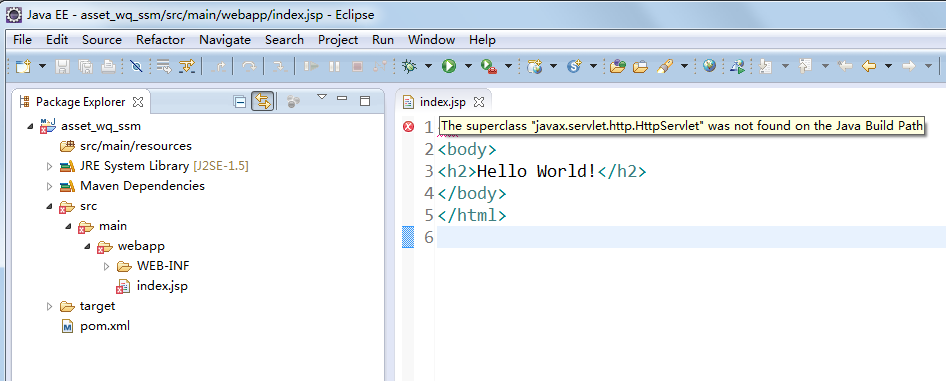Click Collapse All in Package Explorer
Screen dimensions: 946x381
pos(240,102)
